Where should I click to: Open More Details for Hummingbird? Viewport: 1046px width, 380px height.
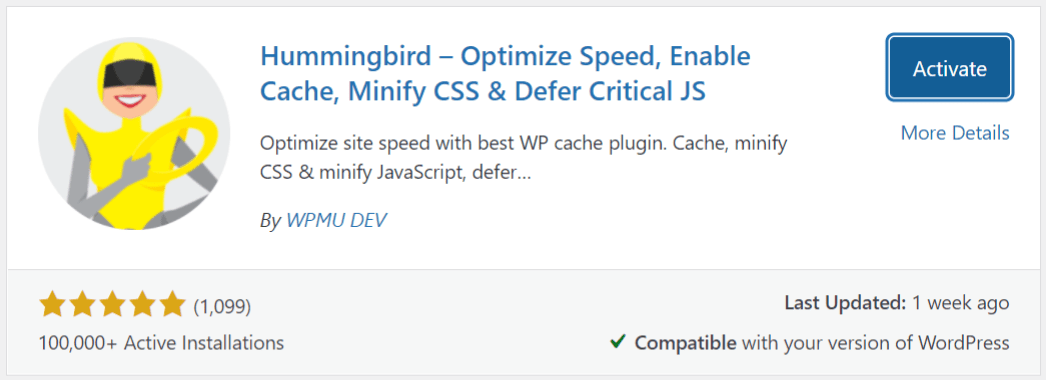[x=955, y=133]
